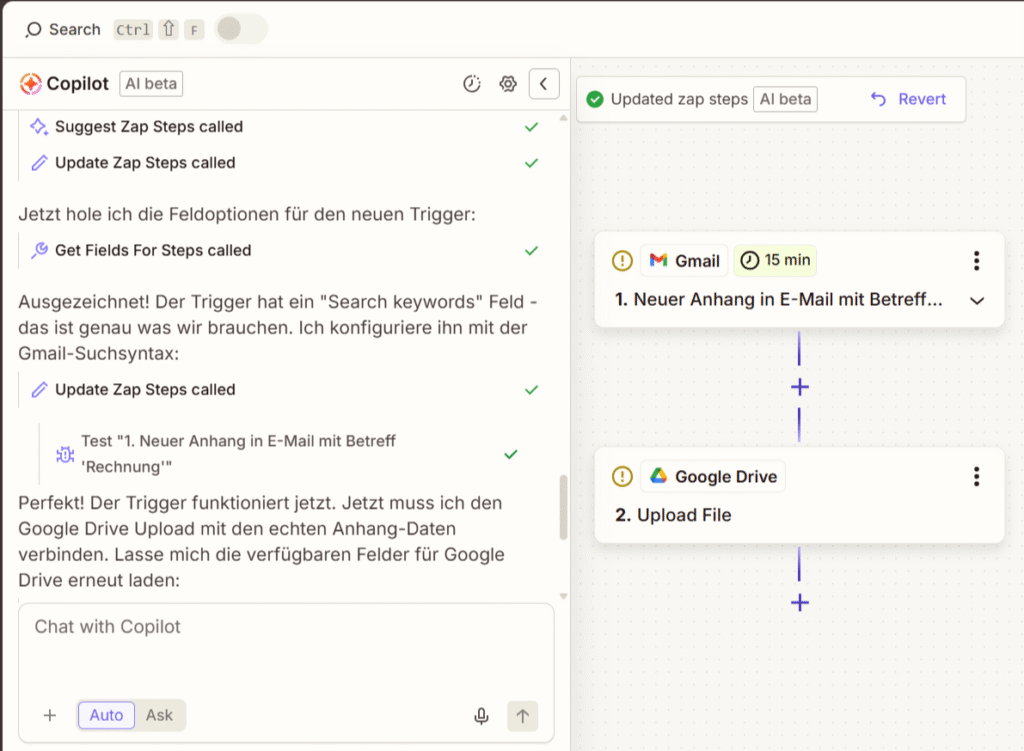
Task: Select Auto mode in chat
Action: point(106,715)
